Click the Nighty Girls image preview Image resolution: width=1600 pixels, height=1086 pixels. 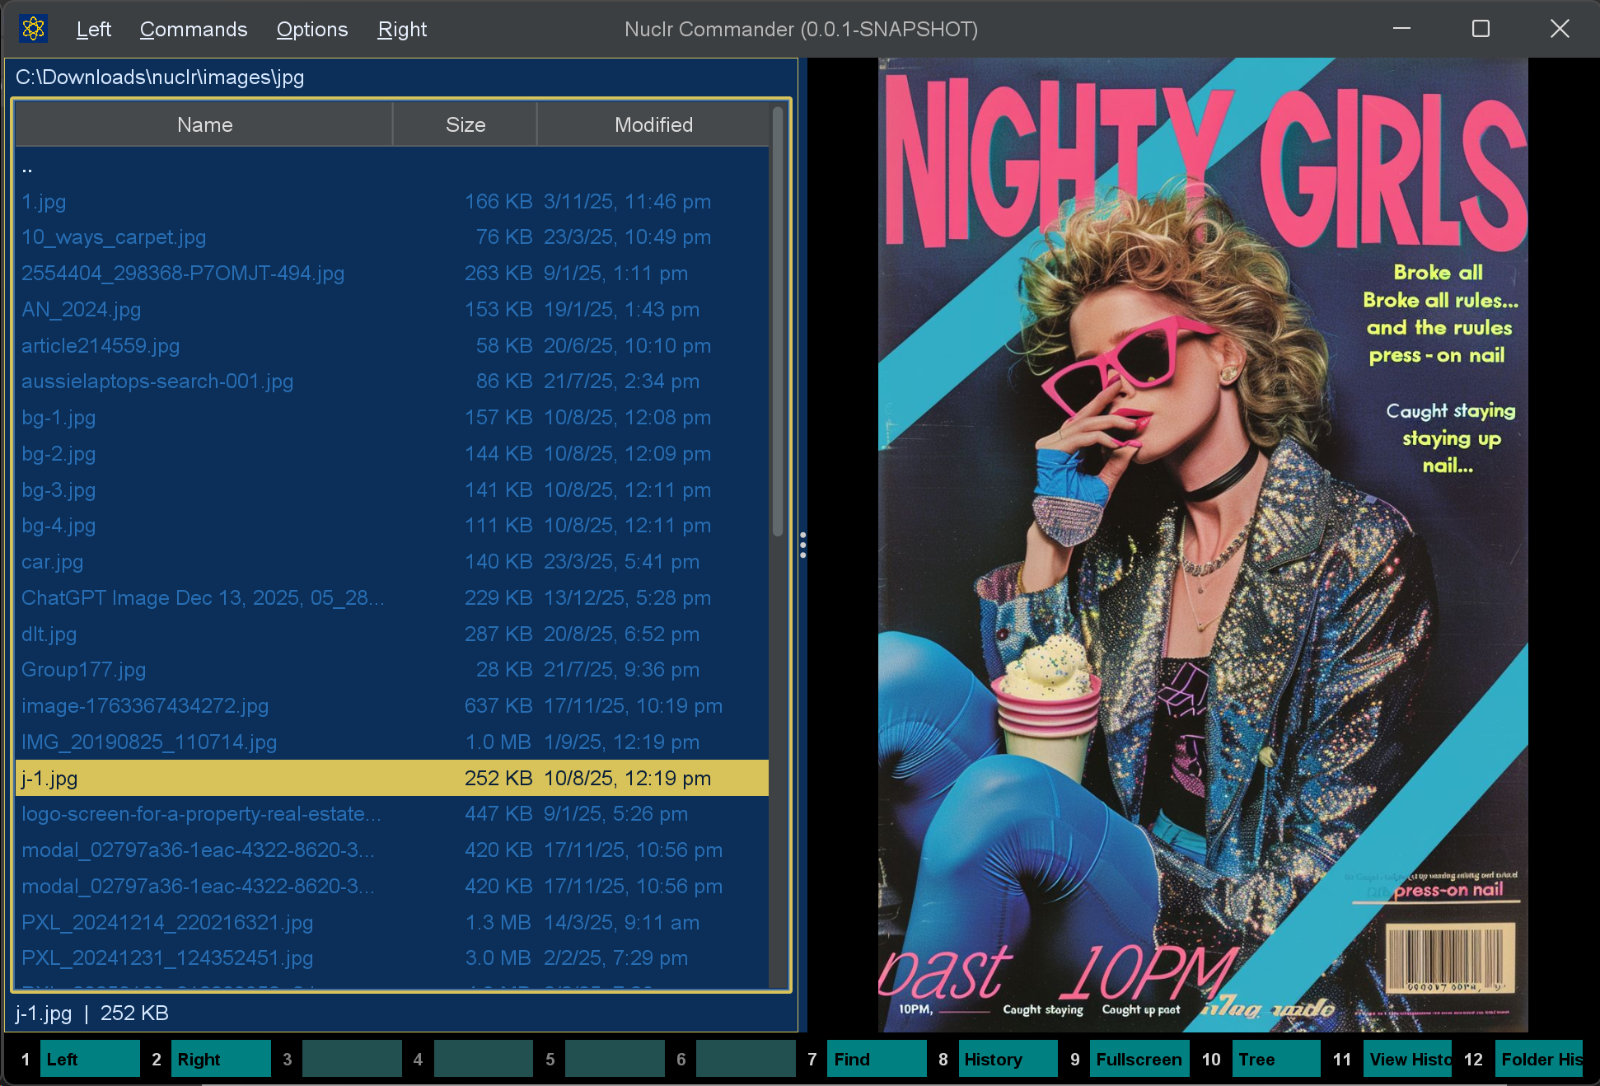pos(1203,545)
